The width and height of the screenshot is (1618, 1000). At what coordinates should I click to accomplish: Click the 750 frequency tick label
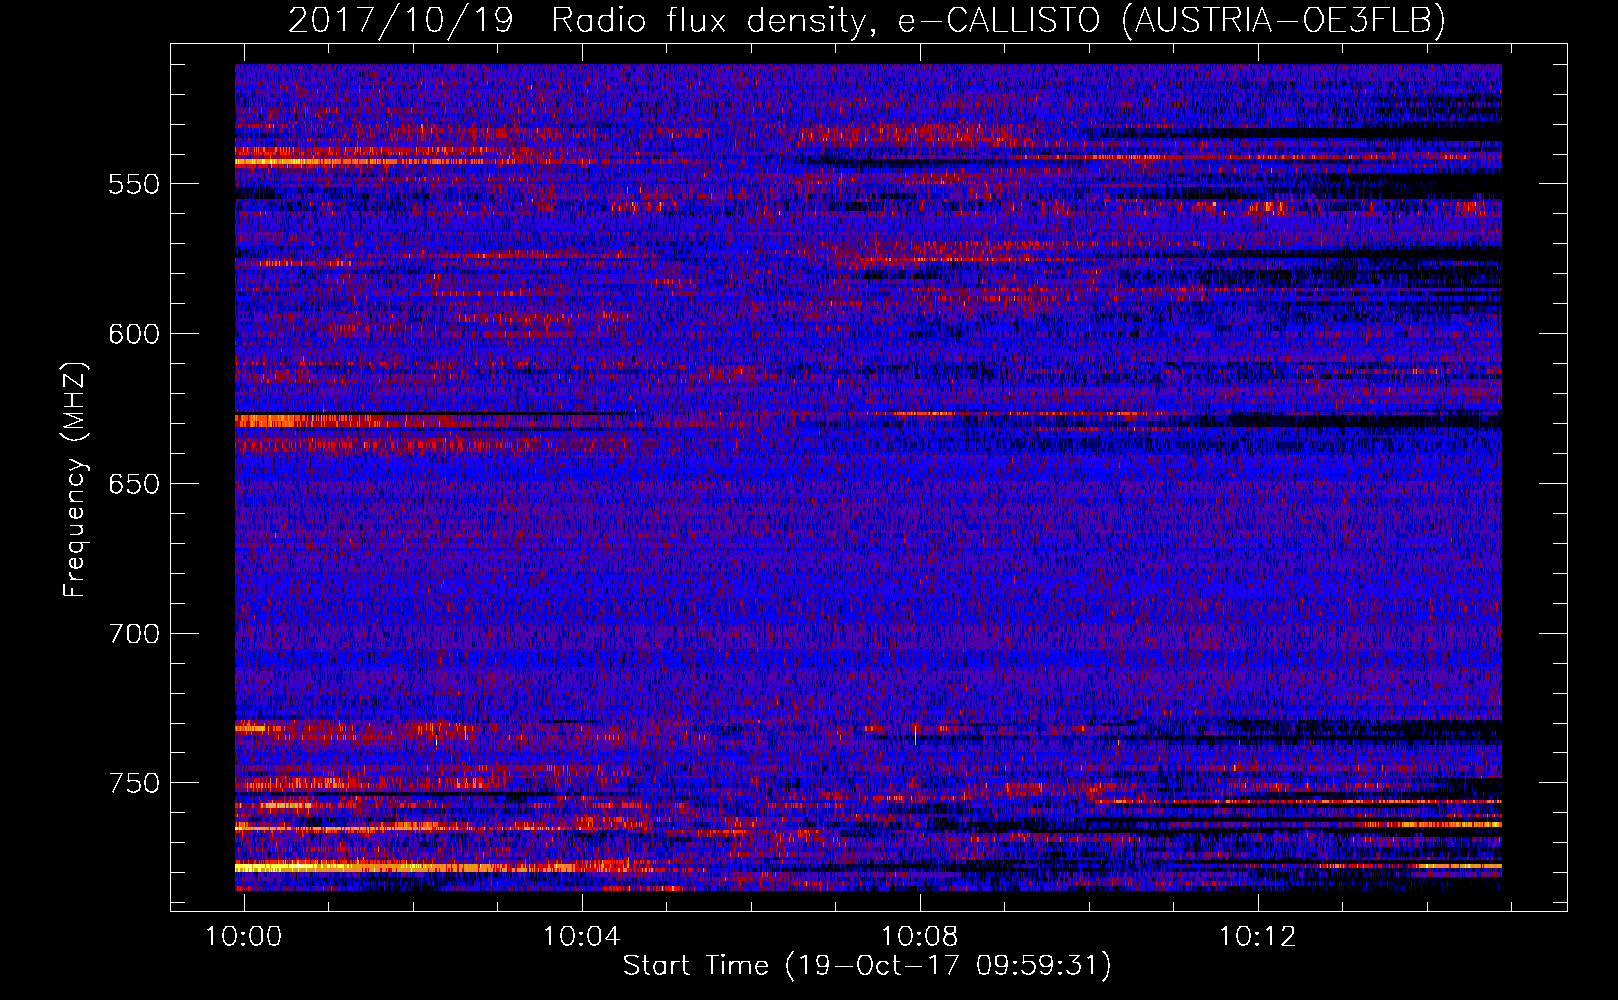[134, 784]
